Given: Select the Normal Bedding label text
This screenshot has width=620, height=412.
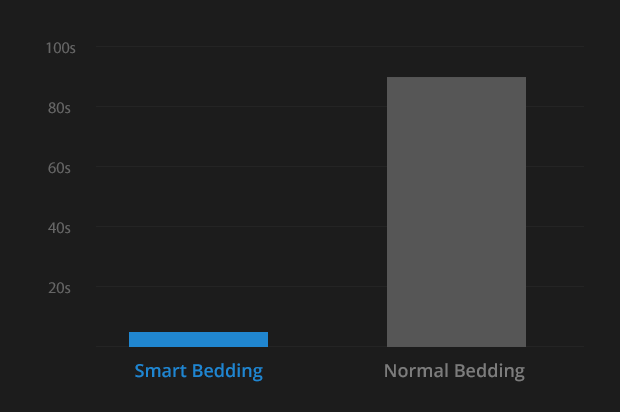Looking at the screenshot, I should tap(454, 372).
